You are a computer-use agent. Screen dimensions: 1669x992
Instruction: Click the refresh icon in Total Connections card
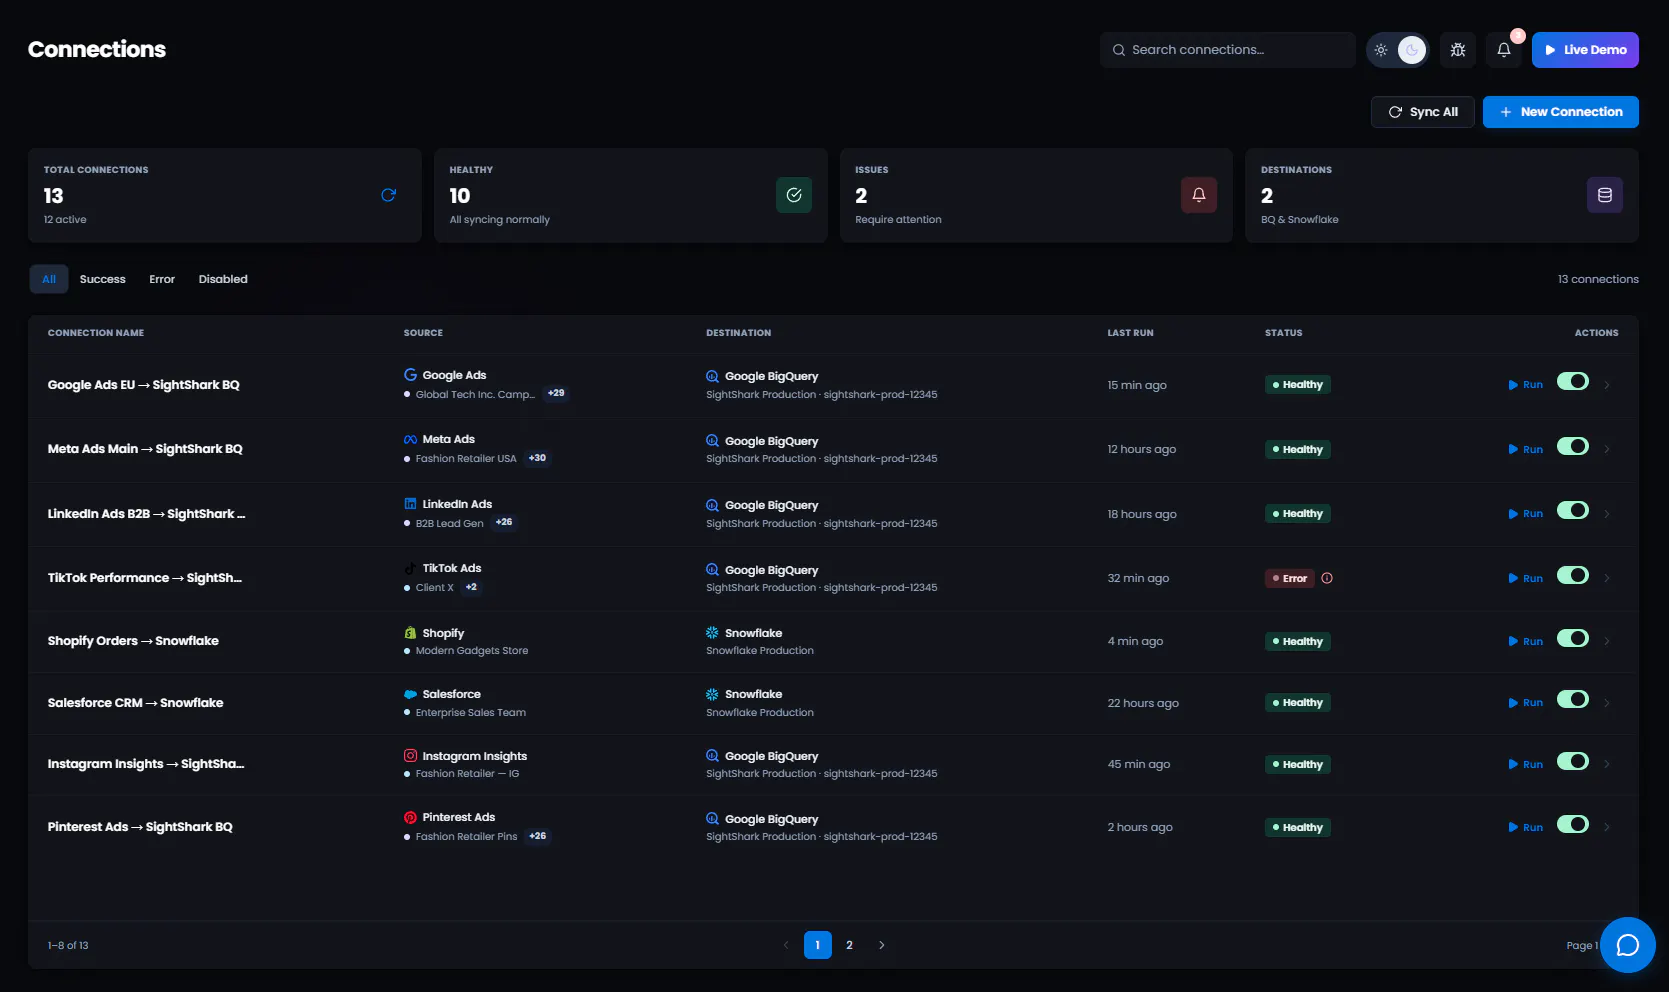tap(389, 195)
